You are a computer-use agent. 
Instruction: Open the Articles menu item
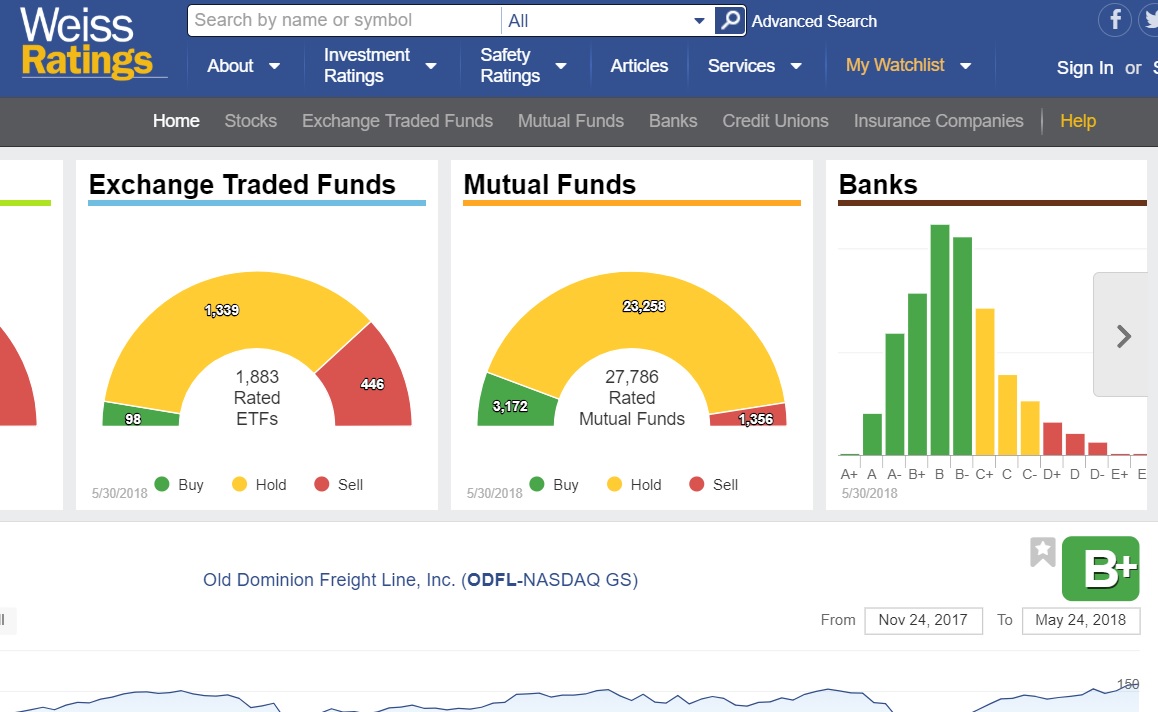(x=639, y=66)
